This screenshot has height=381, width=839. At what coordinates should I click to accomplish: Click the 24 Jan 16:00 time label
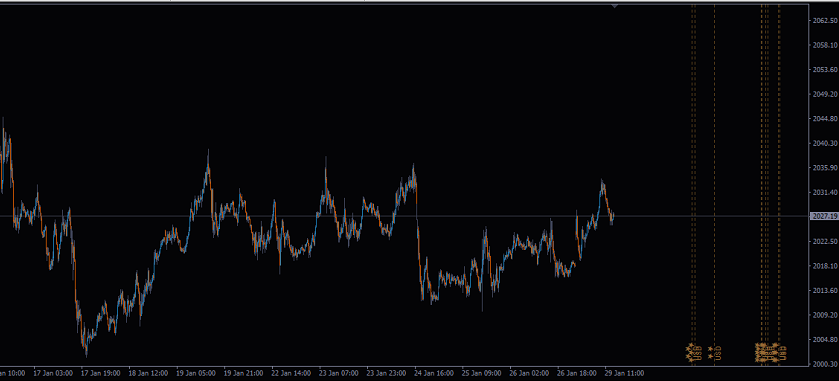(x=433, y=372)
